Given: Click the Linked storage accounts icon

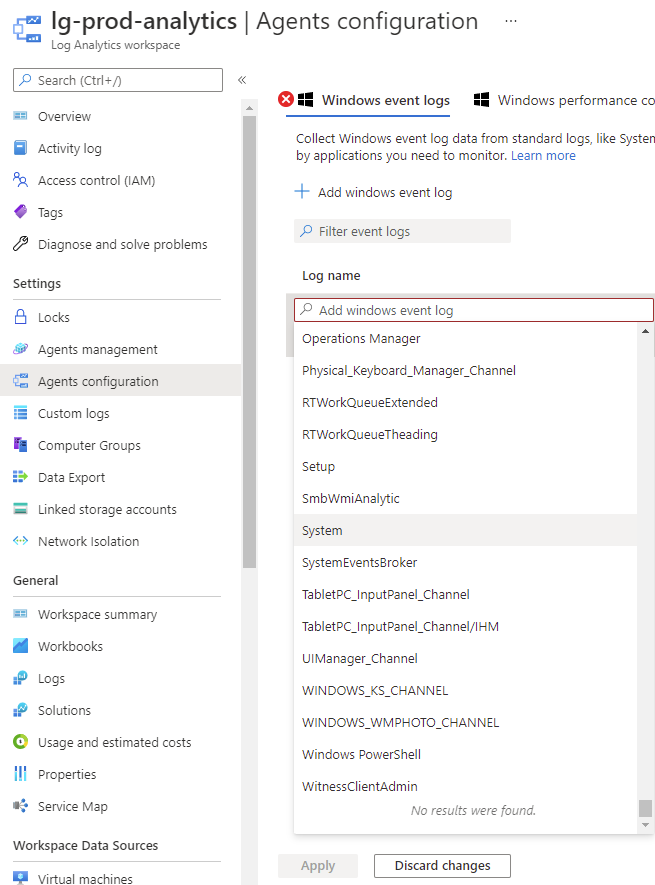Looking at the screenshot, I should 20,509.
